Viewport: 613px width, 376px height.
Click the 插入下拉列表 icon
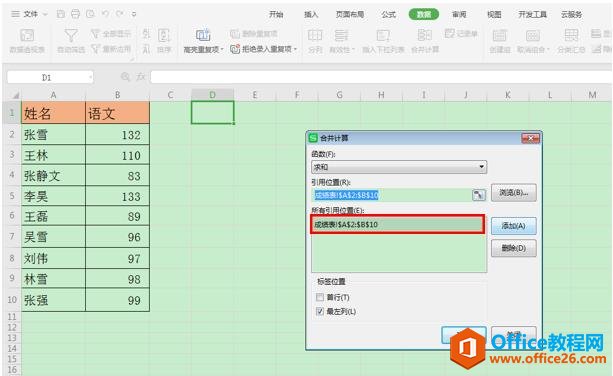tap(383, 36)
